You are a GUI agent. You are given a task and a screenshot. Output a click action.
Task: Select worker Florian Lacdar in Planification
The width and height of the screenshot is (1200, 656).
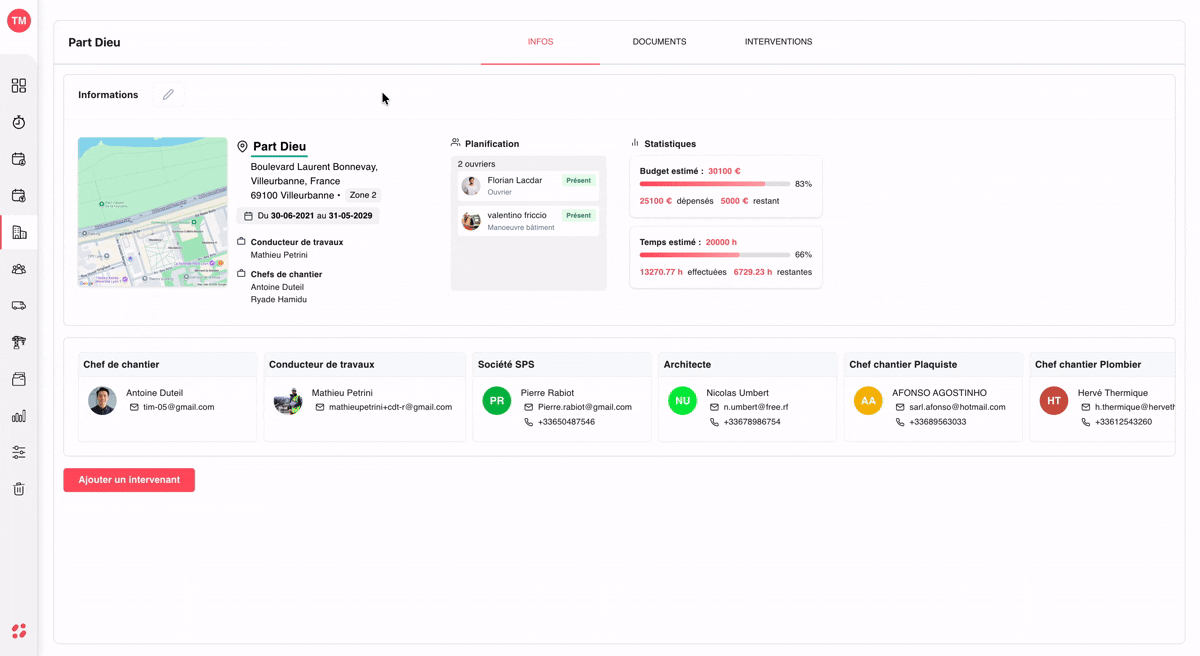click(x=528, y=186)
